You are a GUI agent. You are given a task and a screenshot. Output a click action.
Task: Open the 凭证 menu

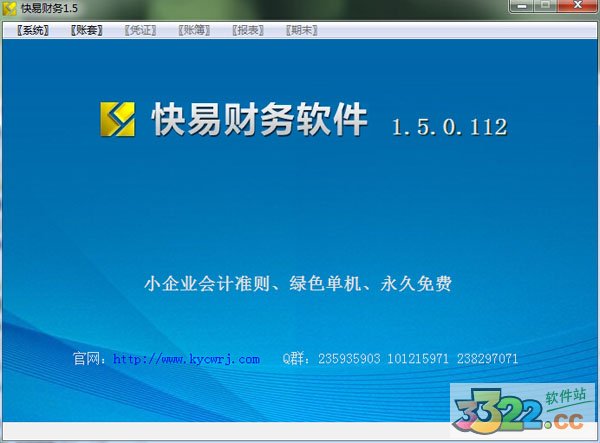[140, 30]
